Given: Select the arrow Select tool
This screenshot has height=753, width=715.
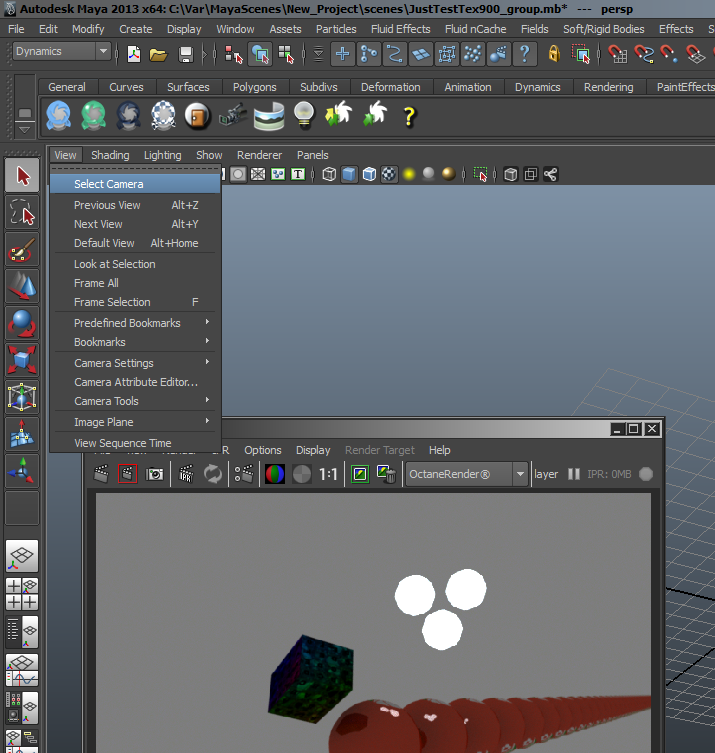Looking at the screenshot, I should click(x=22, y=176).
